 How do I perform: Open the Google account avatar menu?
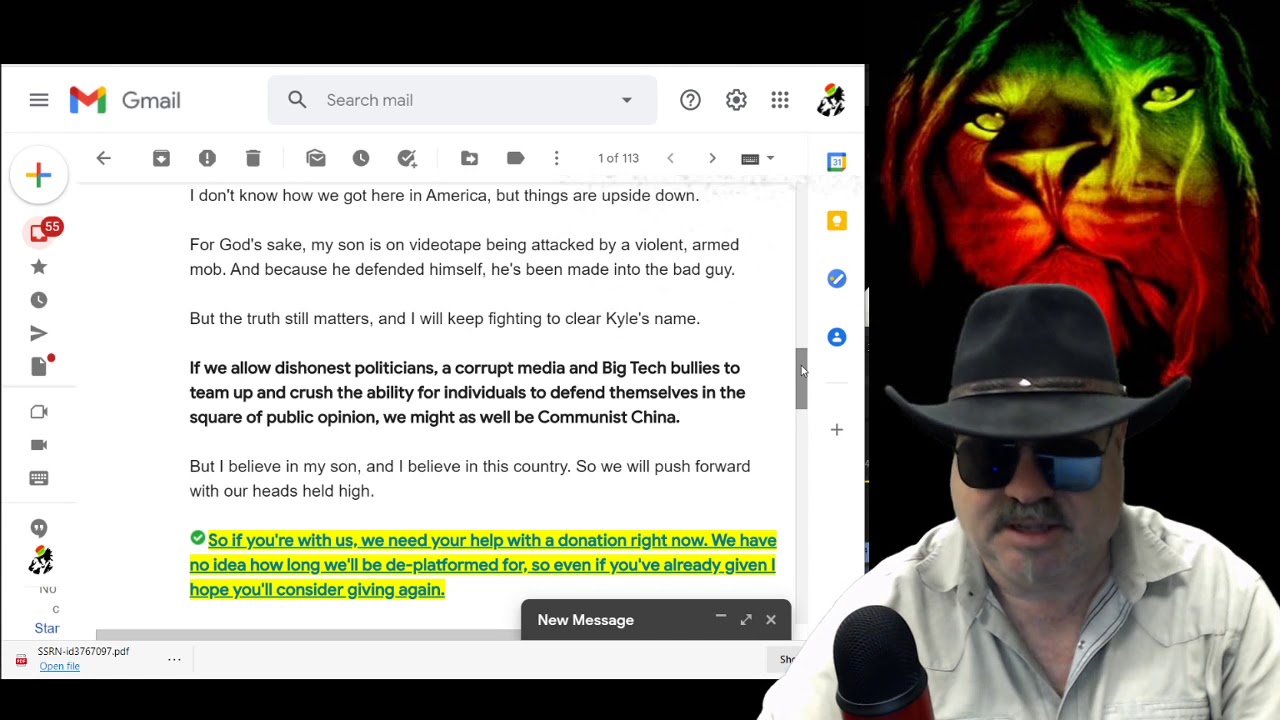click(x=831, y=100)
